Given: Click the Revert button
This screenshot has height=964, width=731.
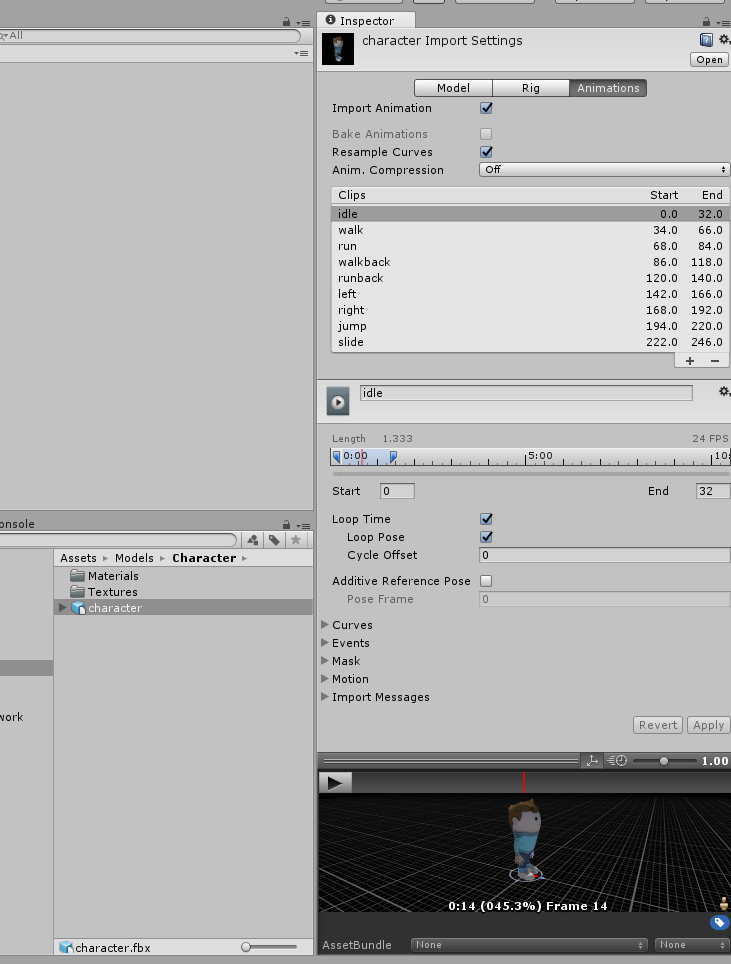Looking at the screenshot, I should (x=658, y=725).
